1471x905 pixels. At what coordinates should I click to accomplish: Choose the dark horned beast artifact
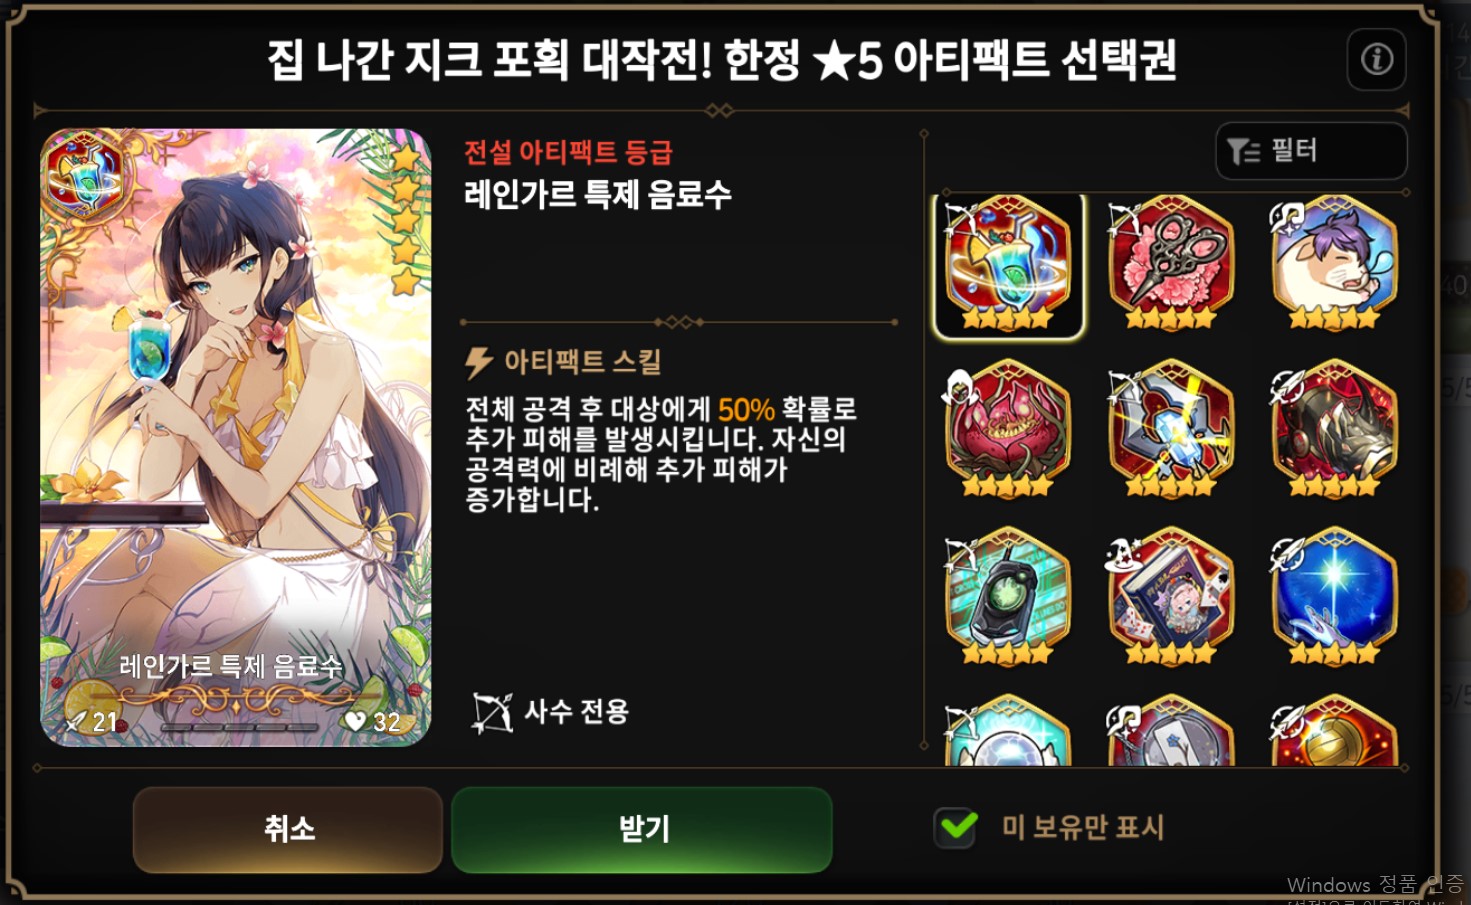point(1334,430)
